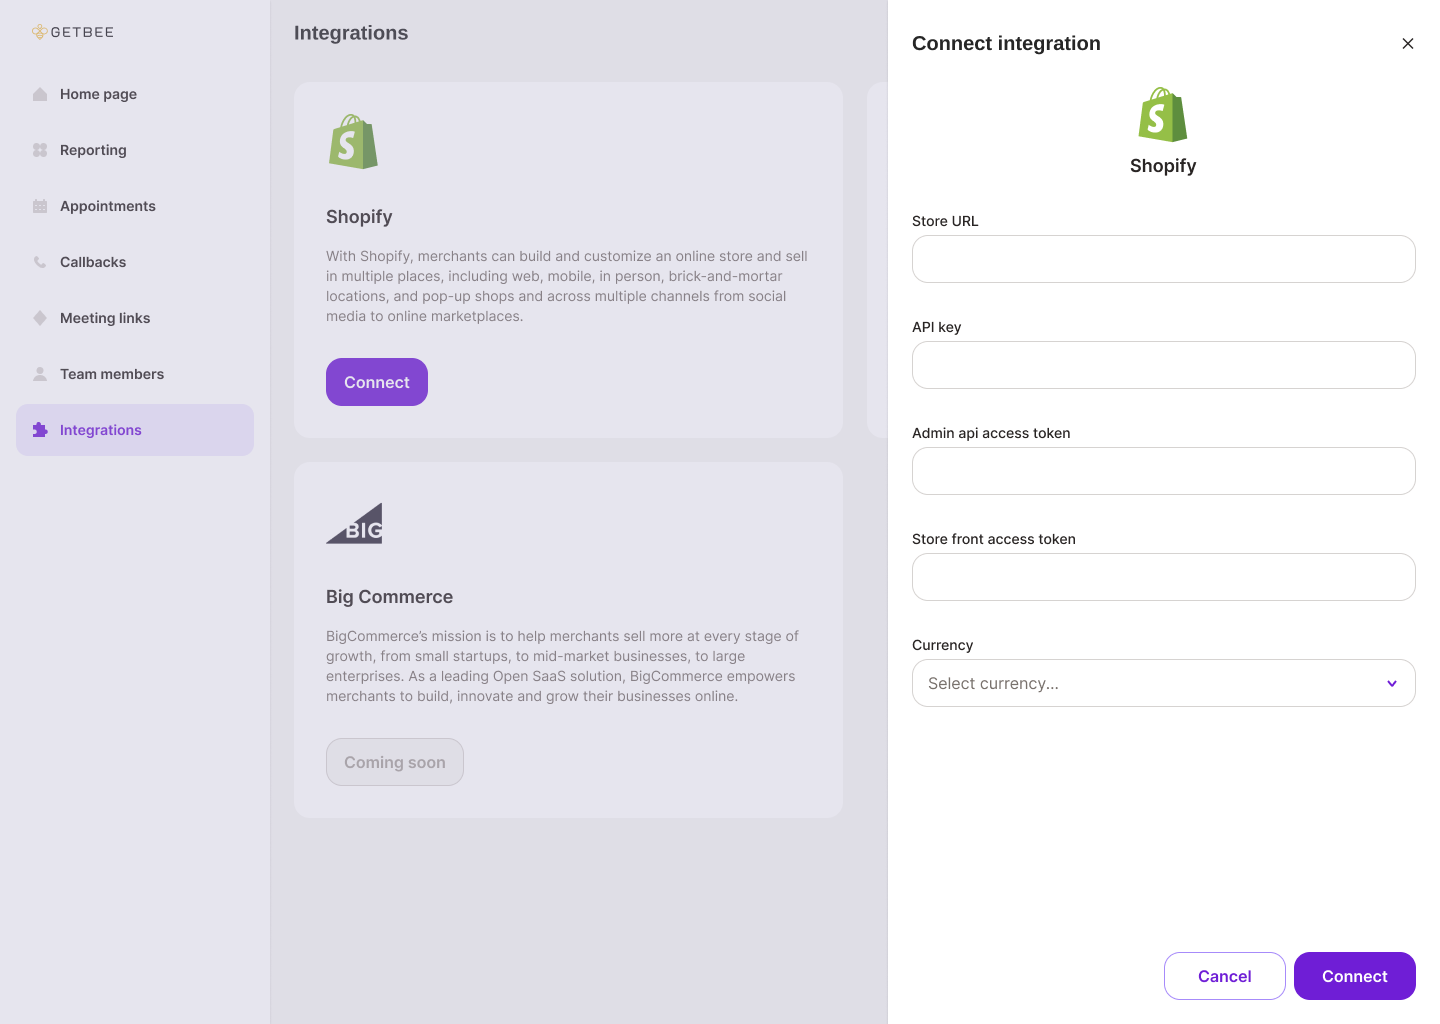The image size is (1440, 1024).
Task: Click the Admin api access token label
Action: (x=991, y=433)
